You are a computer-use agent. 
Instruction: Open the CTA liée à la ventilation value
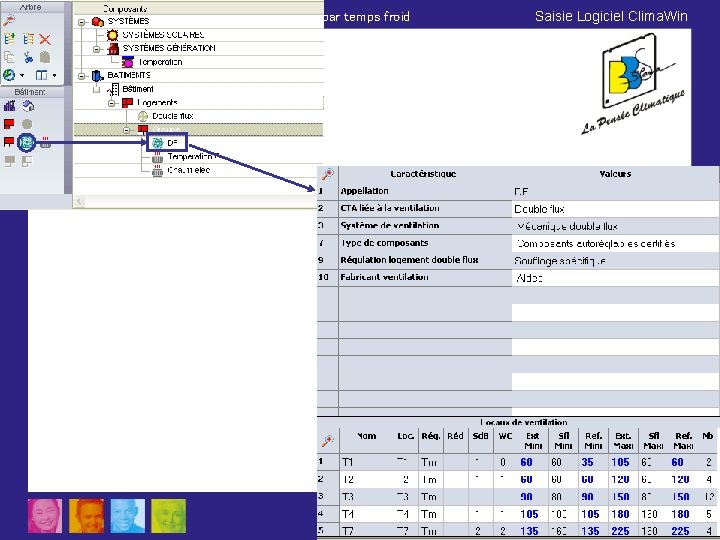[615, 209]
